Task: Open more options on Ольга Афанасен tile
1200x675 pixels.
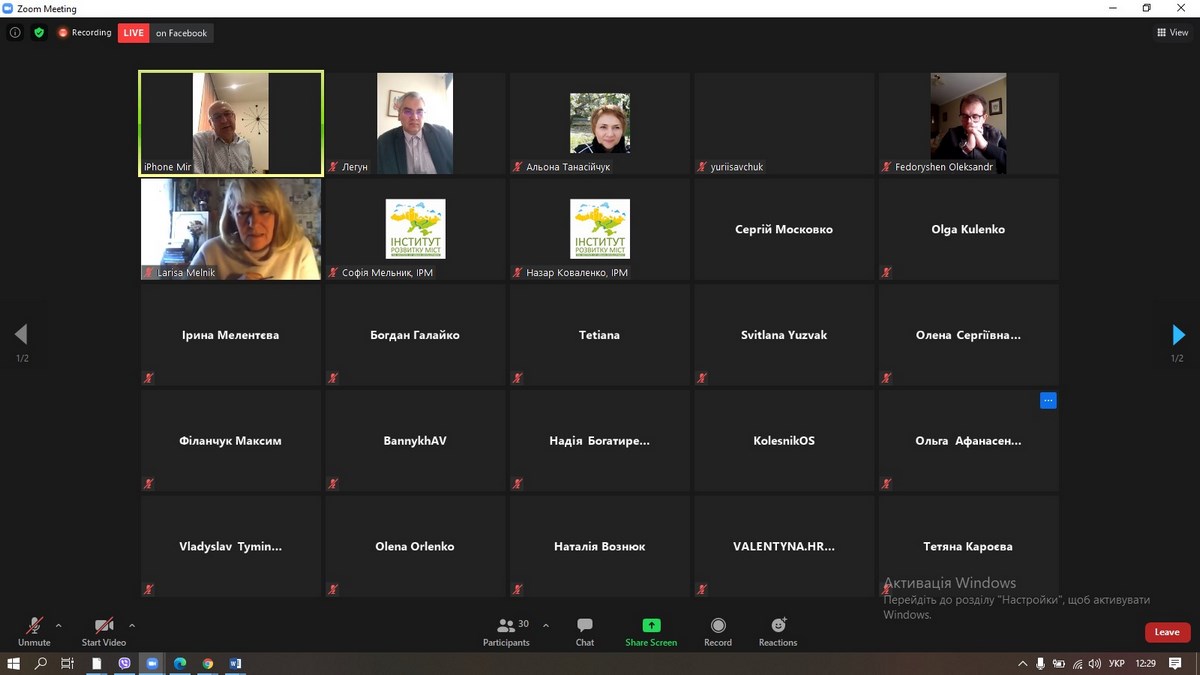Action: pyautogui.click(x=1048, y=401)
